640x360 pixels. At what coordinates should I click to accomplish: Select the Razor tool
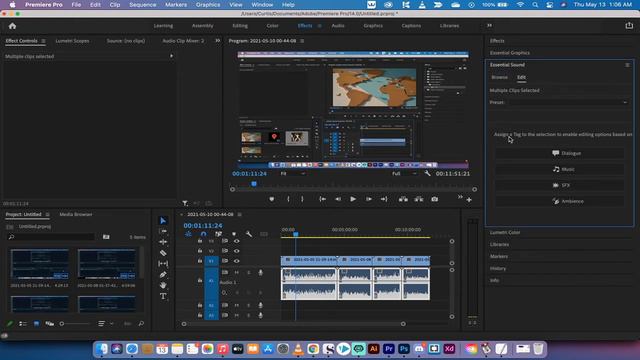[x=163, y=253]
